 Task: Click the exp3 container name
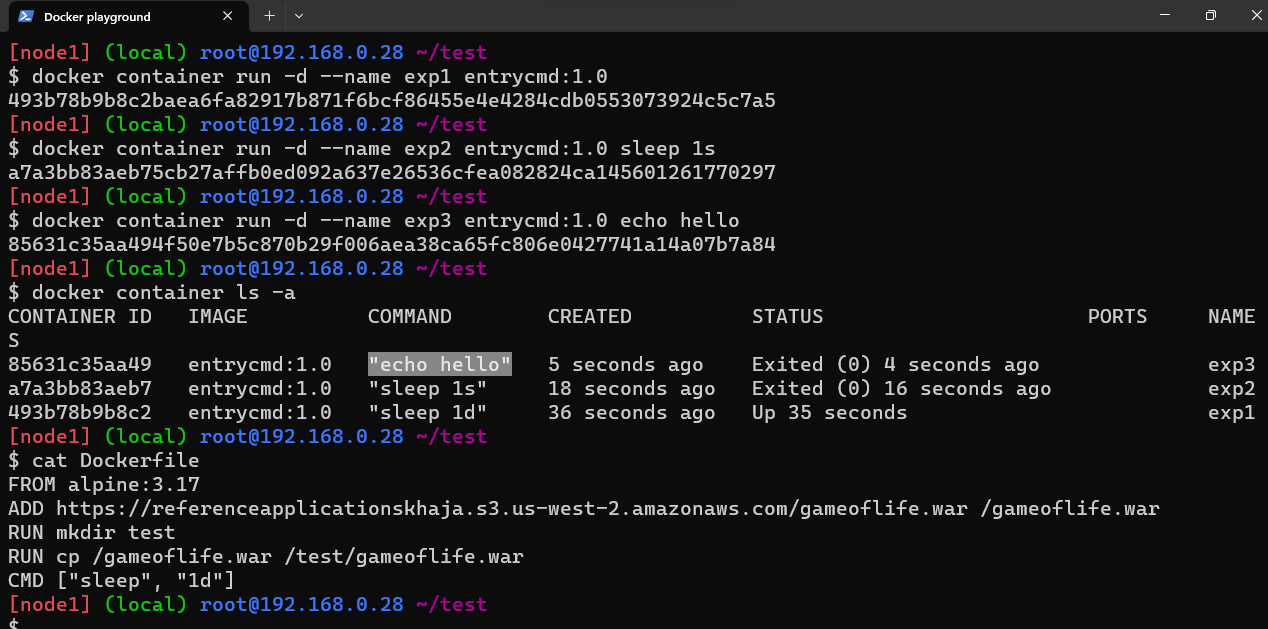[x=1231, y=364]
